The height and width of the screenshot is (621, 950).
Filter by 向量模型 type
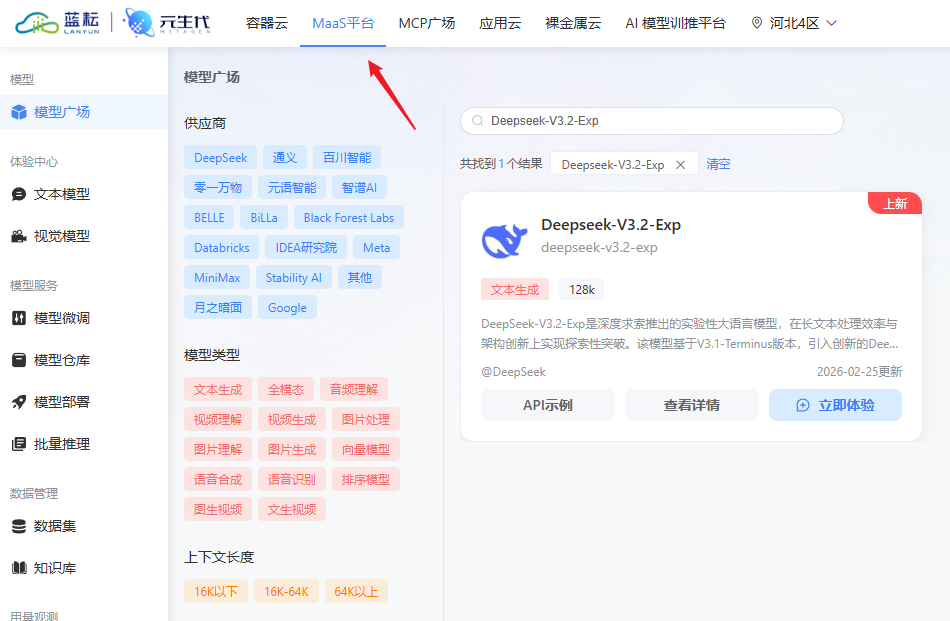coord(366,450)
